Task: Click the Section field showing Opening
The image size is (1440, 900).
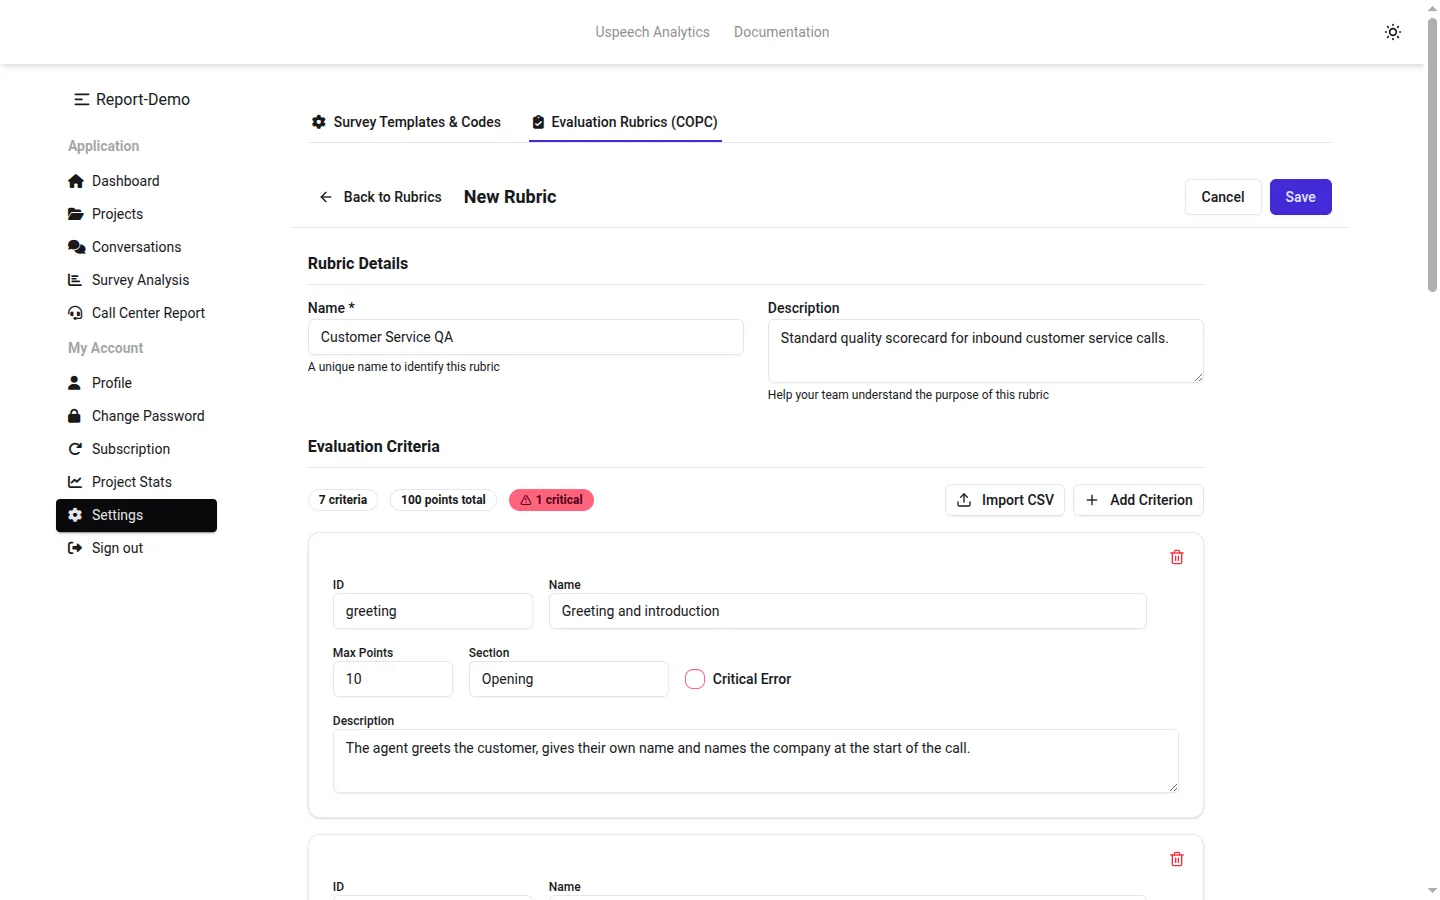Action: pos(568,679)
